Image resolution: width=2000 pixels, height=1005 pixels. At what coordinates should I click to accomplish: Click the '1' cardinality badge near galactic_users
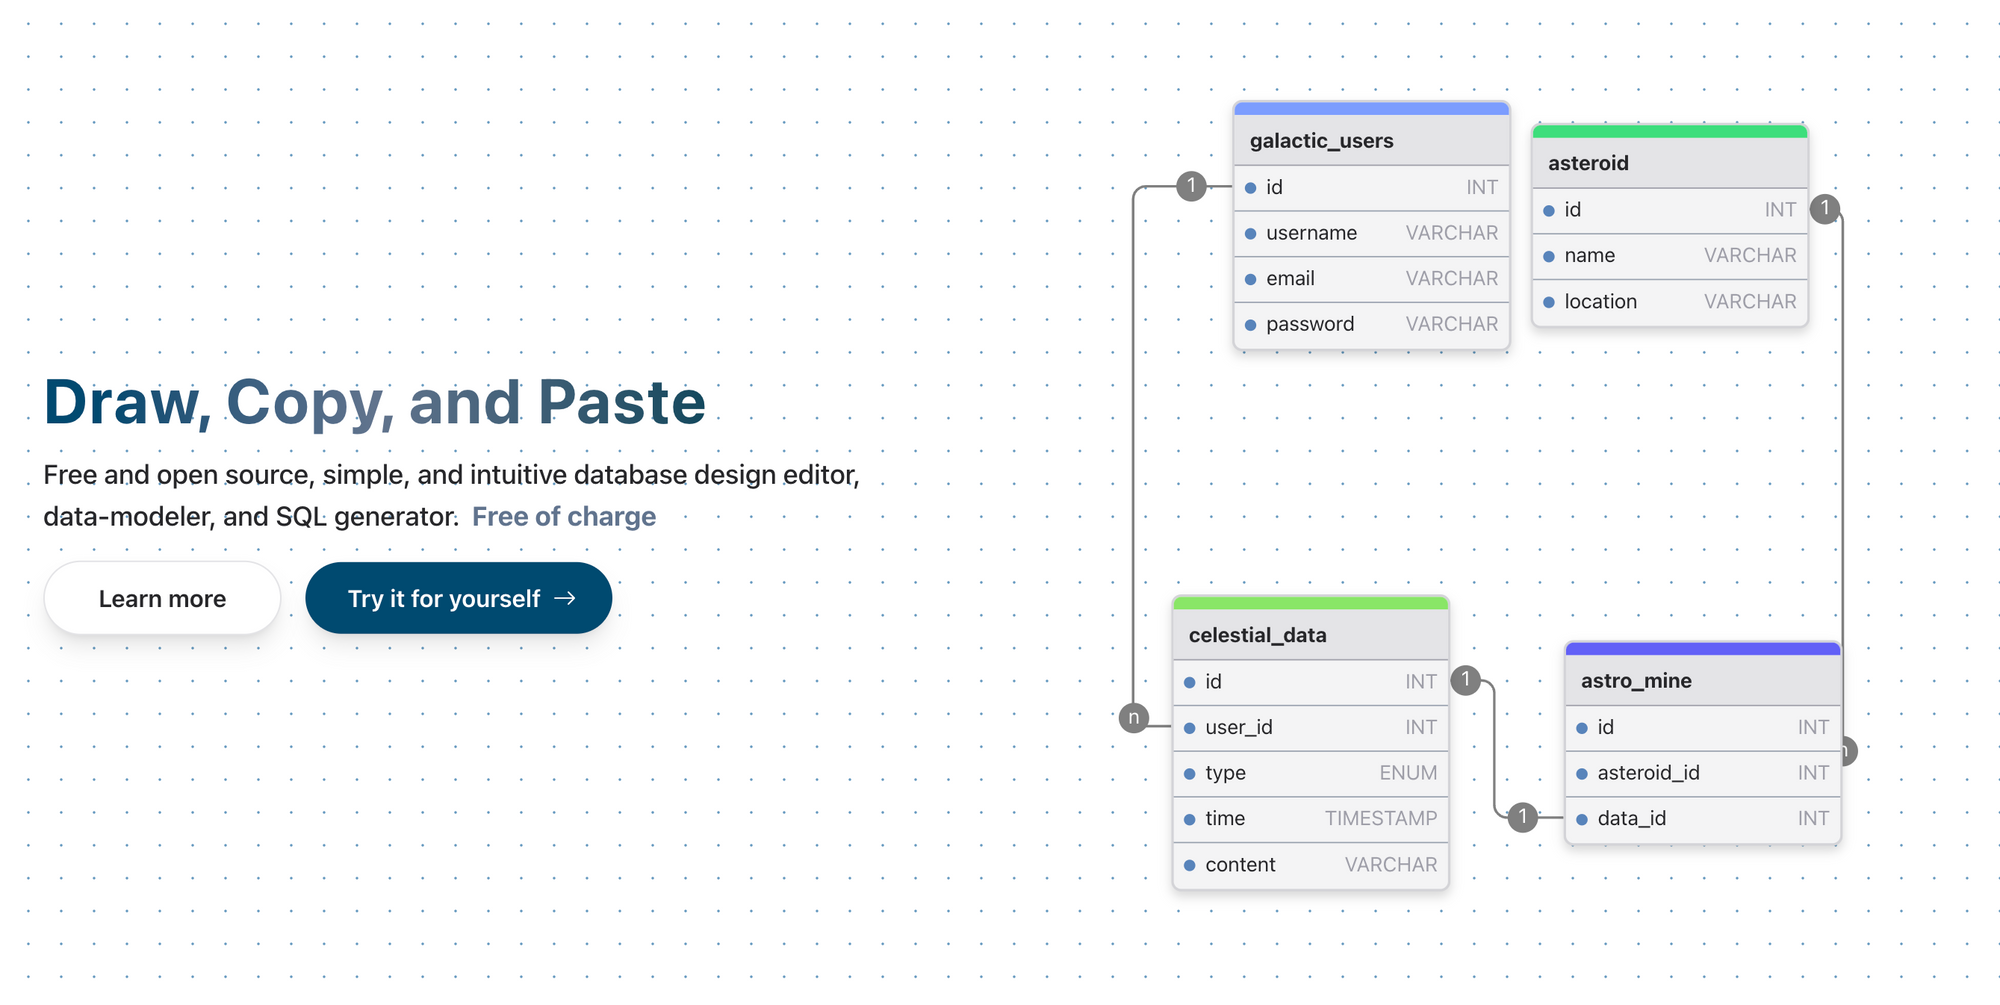click(x=1191, y=186)
